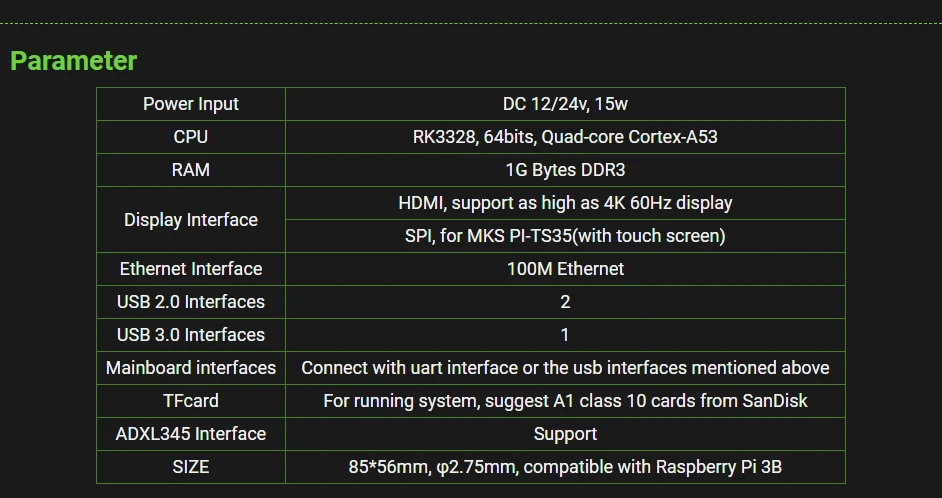The width and height of the screenshot is (942, 498).
Task: Click the Parameter heading
Action: coord(73,60)
